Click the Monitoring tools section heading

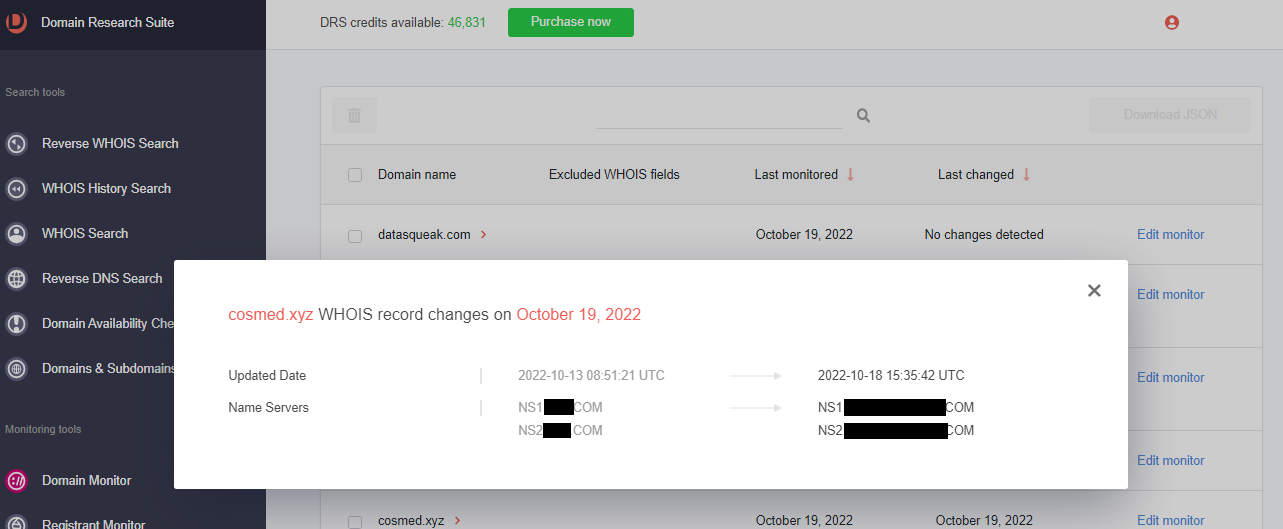click(43, 430)
